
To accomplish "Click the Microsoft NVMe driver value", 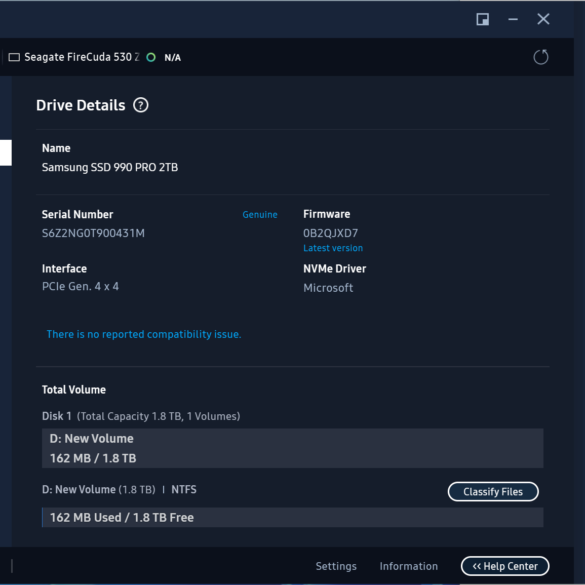I will pos(328,288).
